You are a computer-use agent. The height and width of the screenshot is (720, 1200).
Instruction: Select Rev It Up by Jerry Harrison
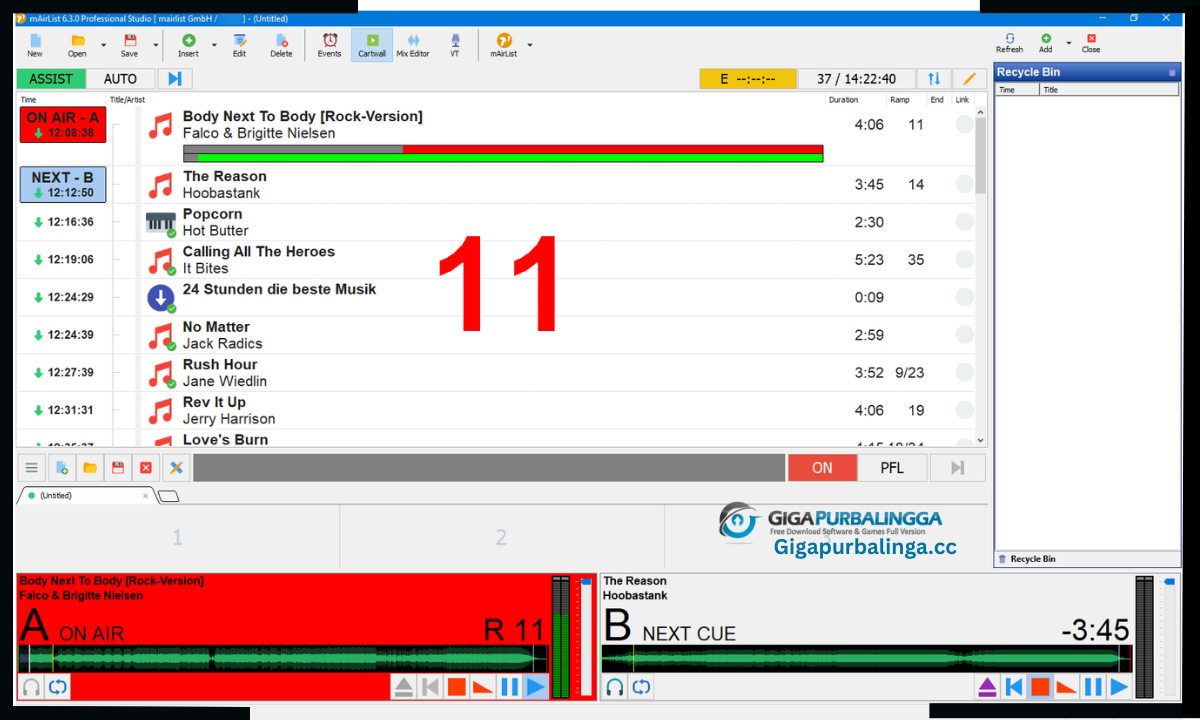[x=495, y=410]
